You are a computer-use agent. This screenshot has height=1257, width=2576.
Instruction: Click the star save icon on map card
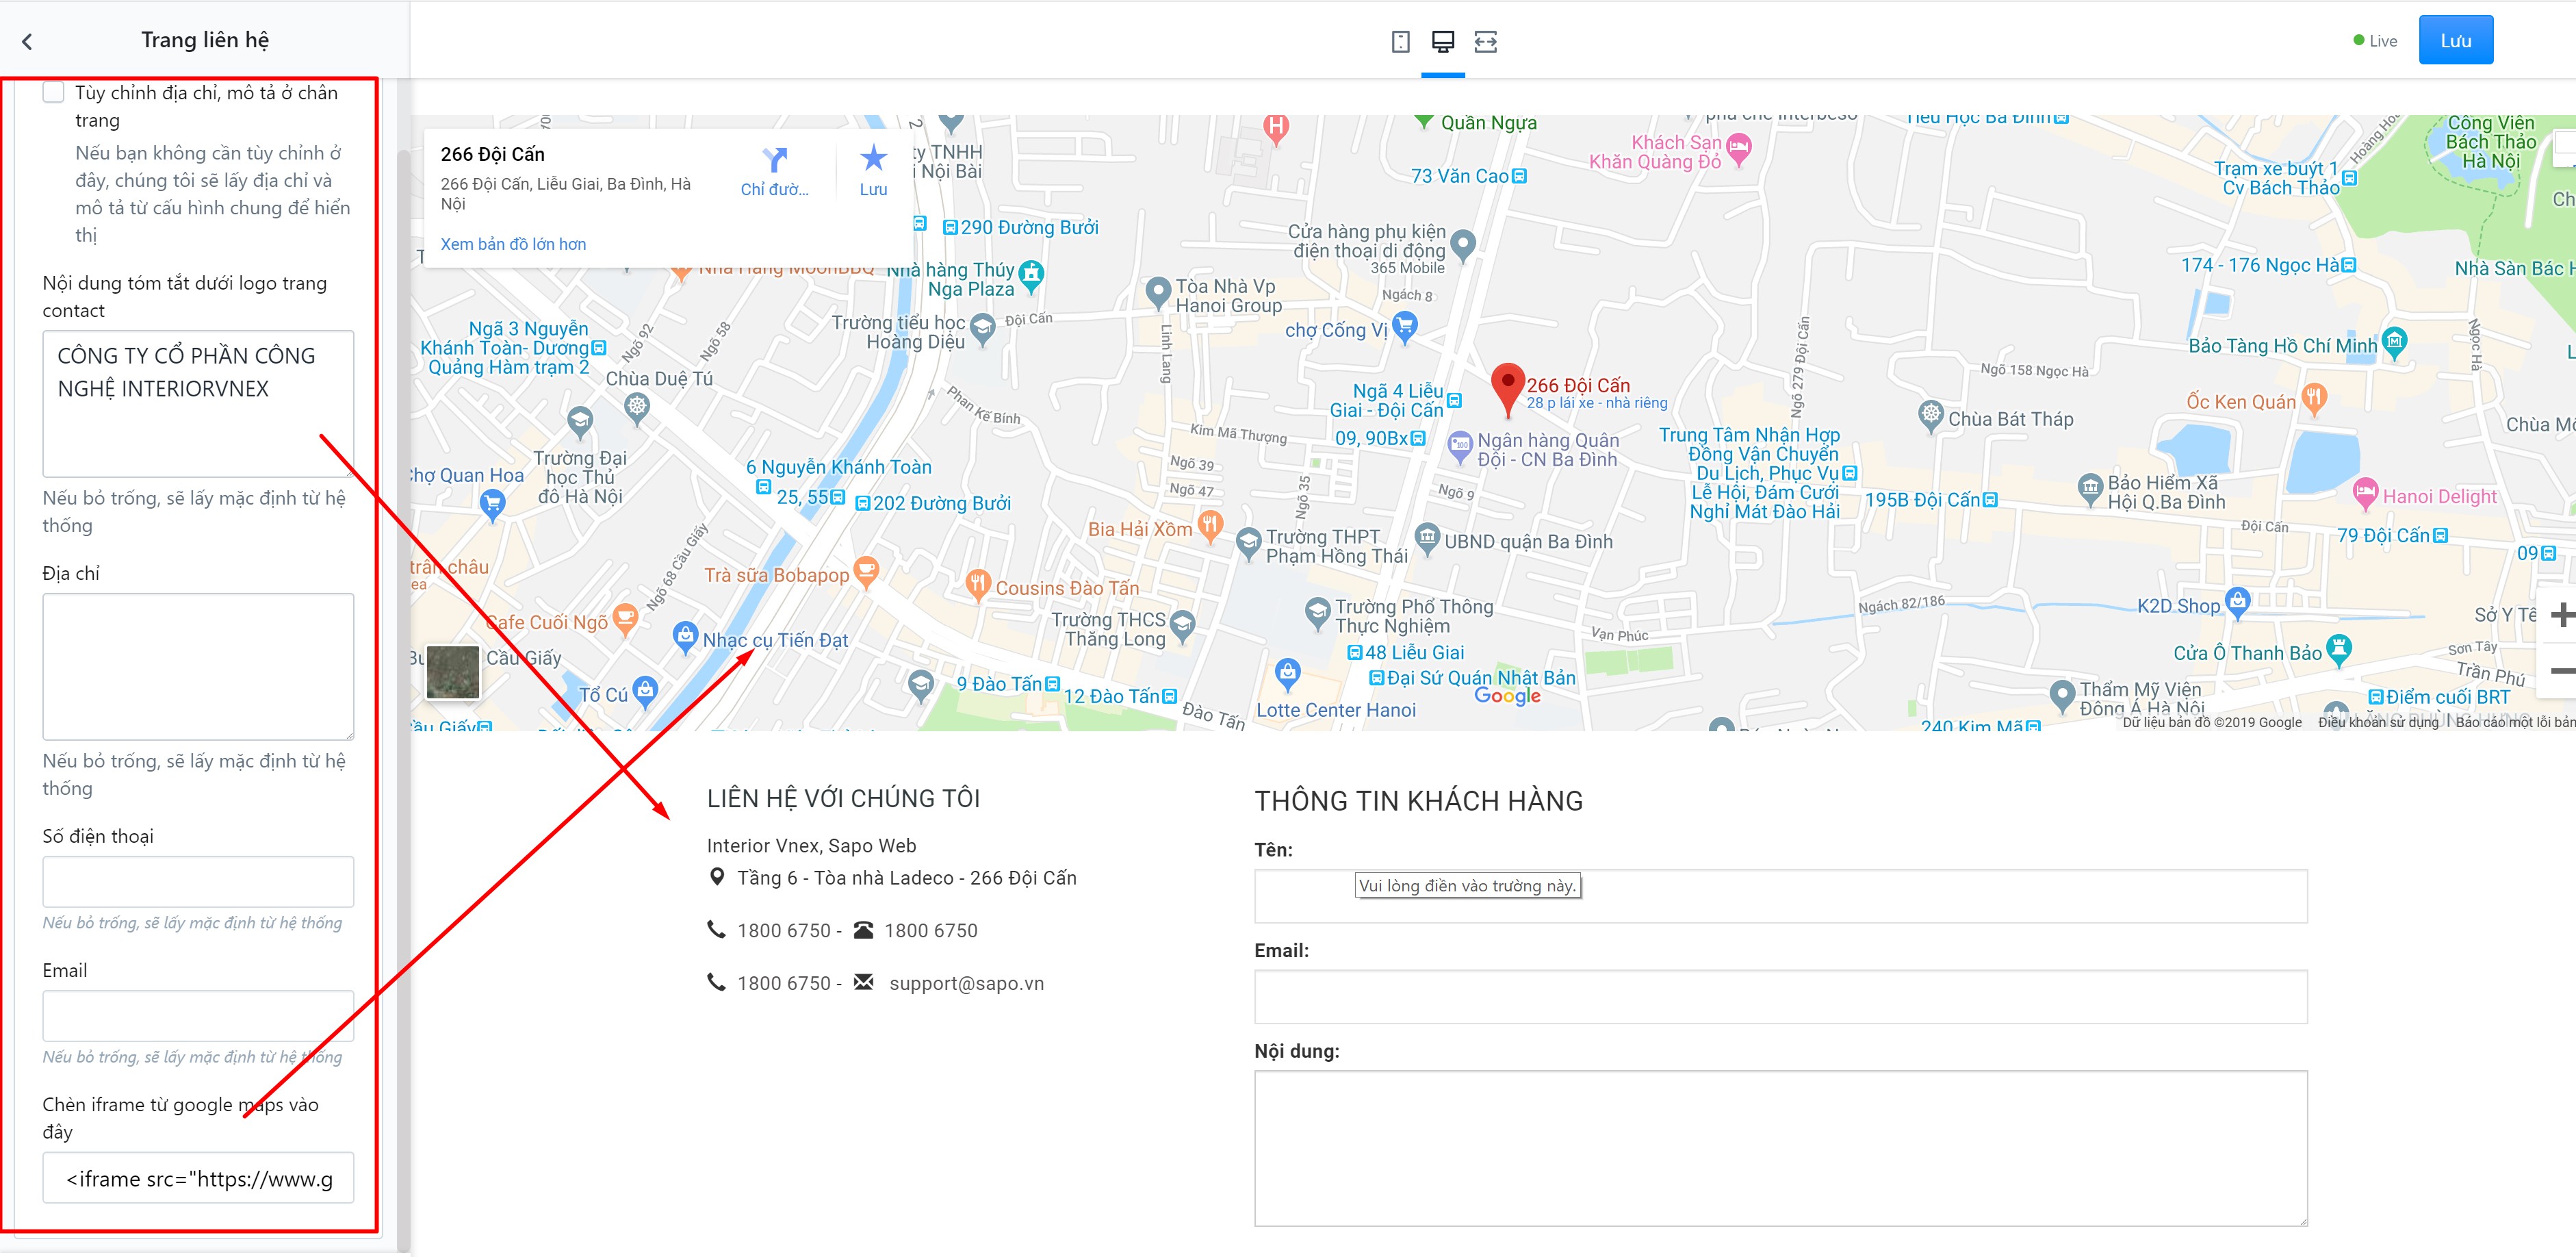click(x=873, y=158)
